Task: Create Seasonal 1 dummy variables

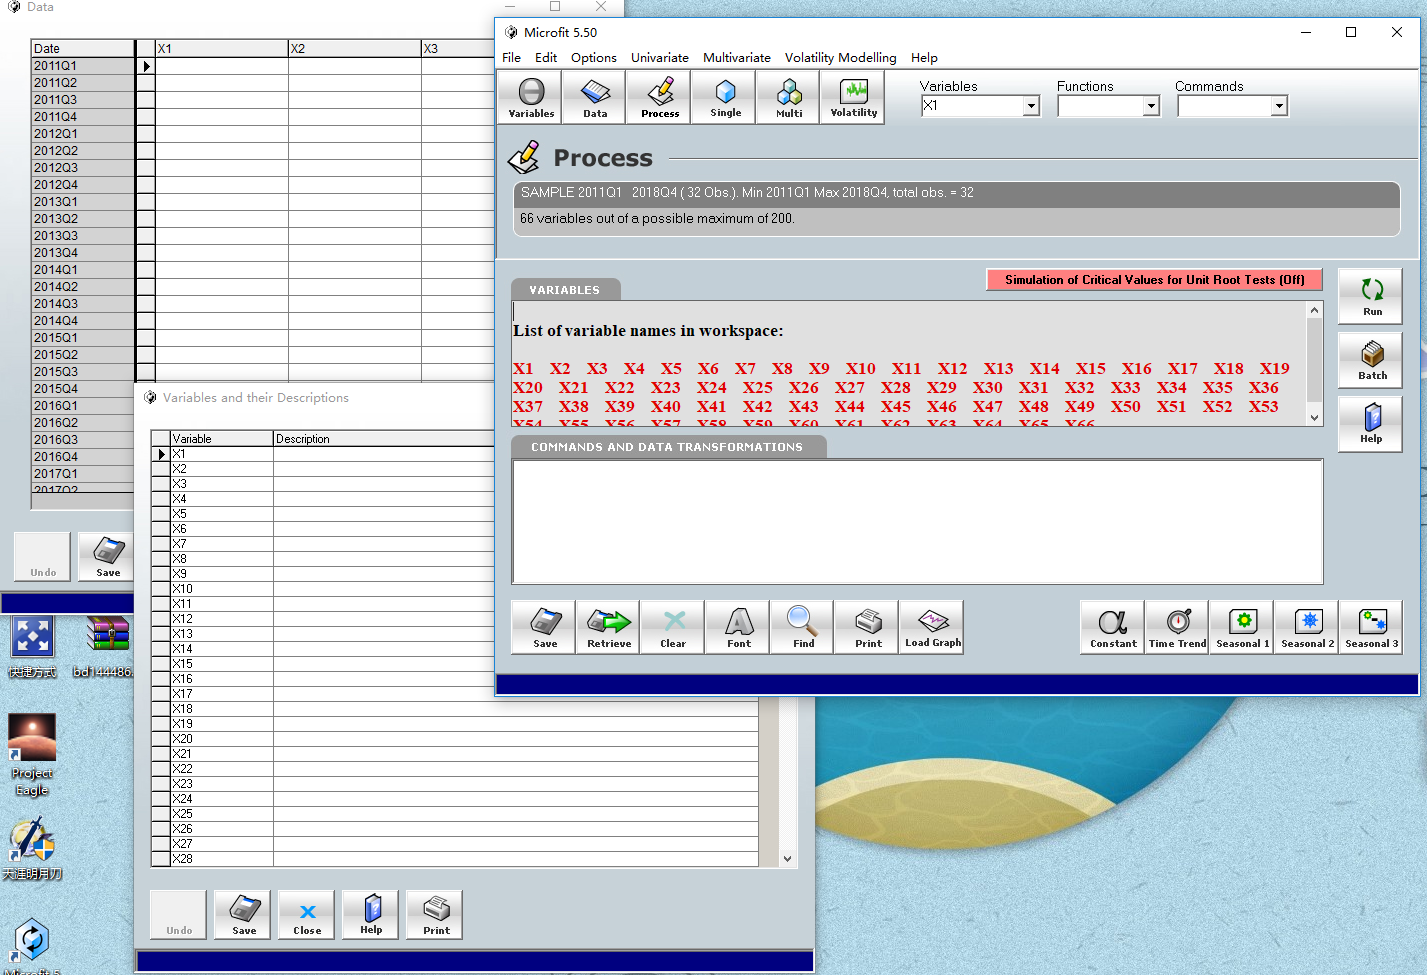Action: click(x=1242, y=627)
